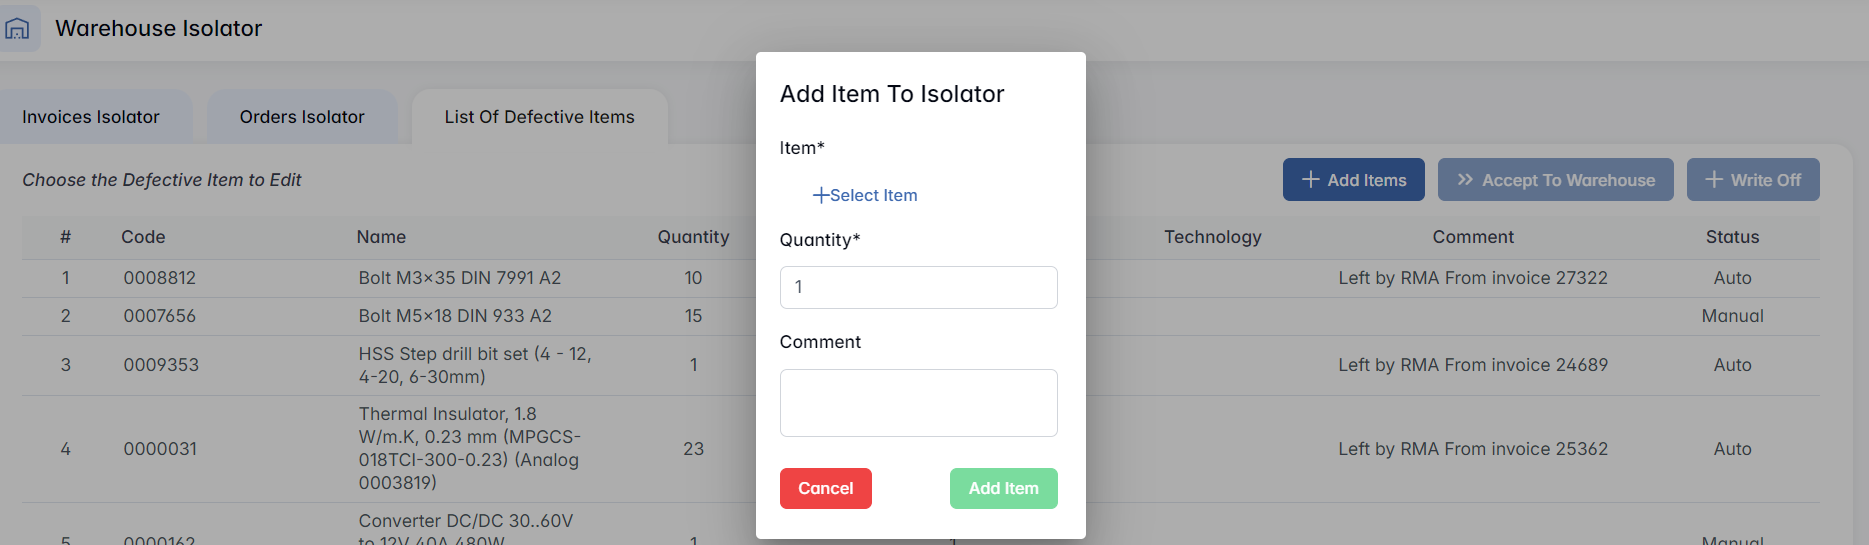Confirm with the green Add Item button
Image resolution: width=1869 pixels, height=545 pixels.
pyautogui.click(x=1003, y=488)
